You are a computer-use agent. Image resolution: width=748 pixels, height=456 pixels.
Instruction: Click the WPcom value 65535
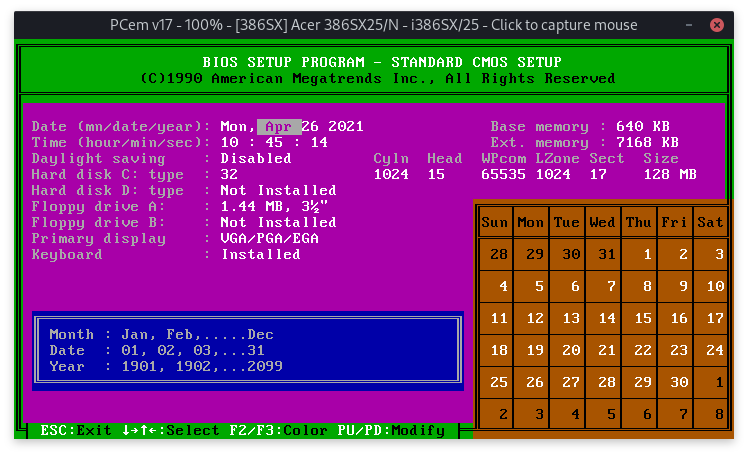[x=503, y=174]
